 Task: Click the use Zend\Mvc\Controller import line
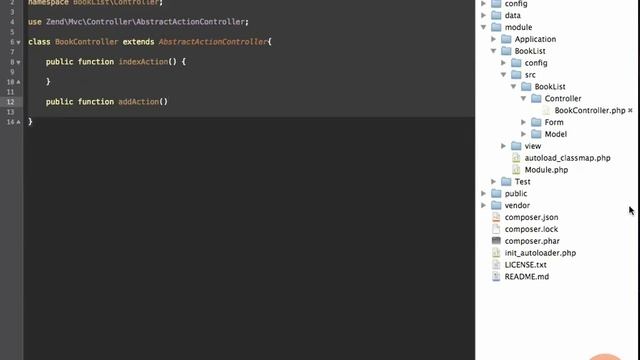click(x=138, y=22)
